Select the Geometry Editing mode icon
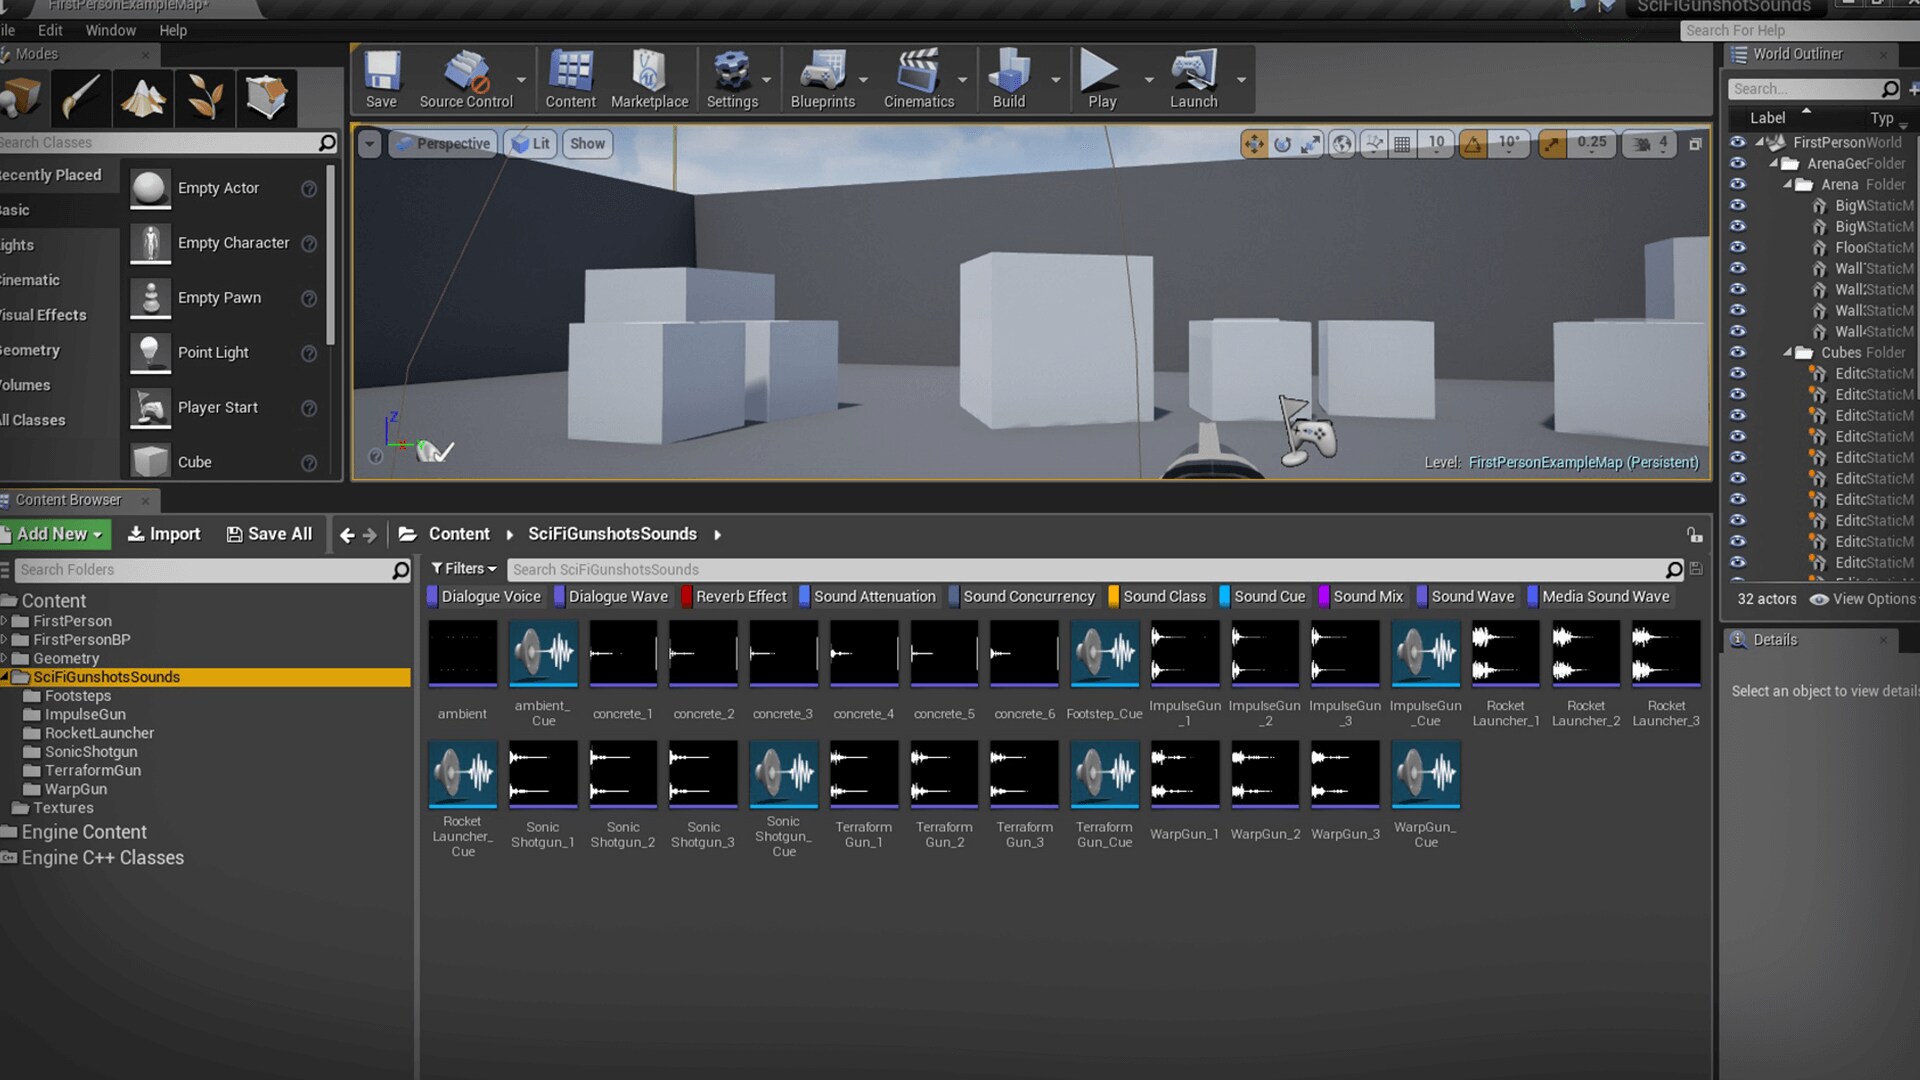 [266, 97]
